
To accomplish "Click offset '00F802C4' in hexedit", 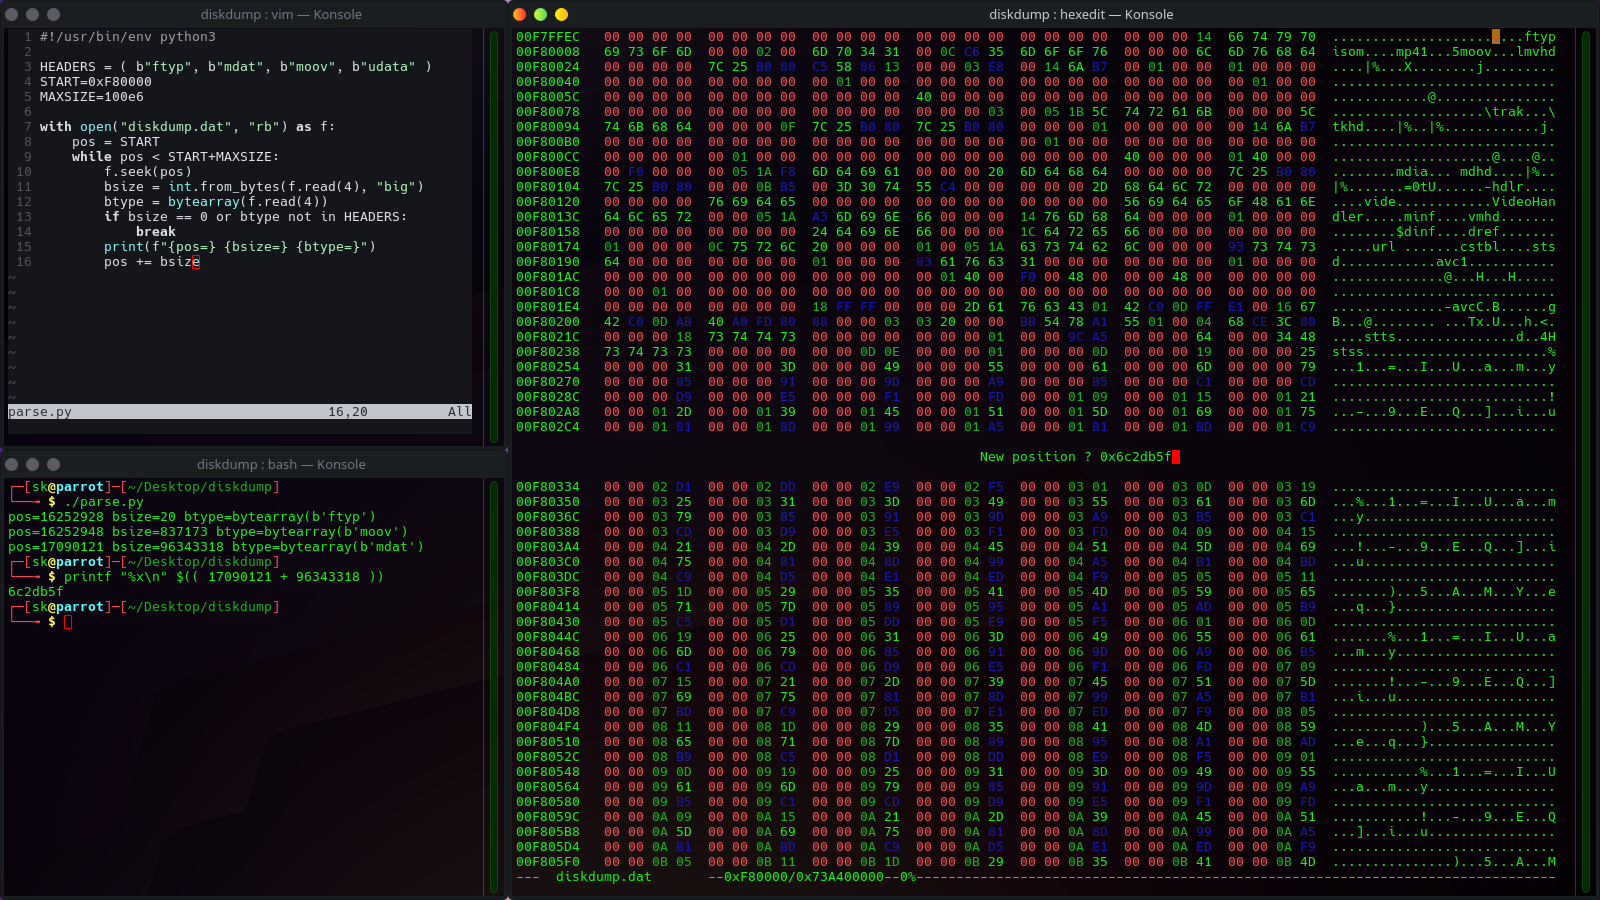I will (548, 427).
